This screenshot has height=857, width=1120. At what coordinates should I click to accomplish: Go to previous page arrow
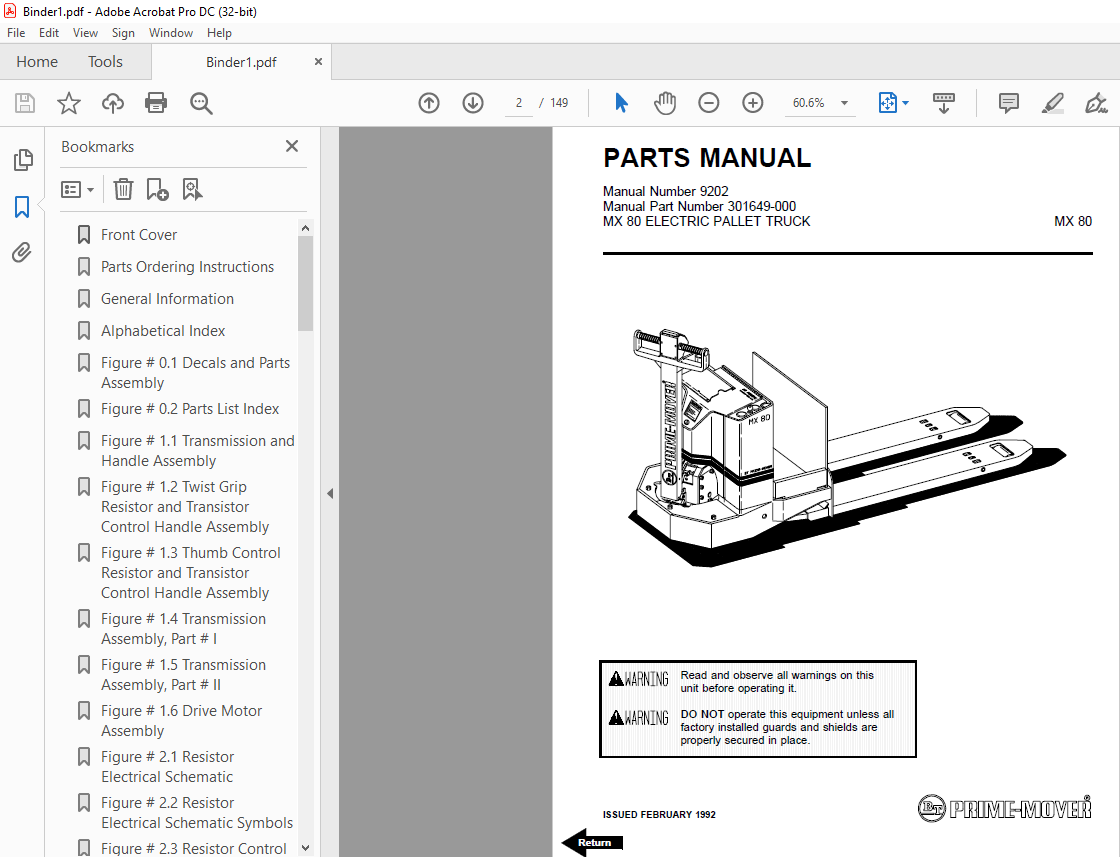(429, 103)
